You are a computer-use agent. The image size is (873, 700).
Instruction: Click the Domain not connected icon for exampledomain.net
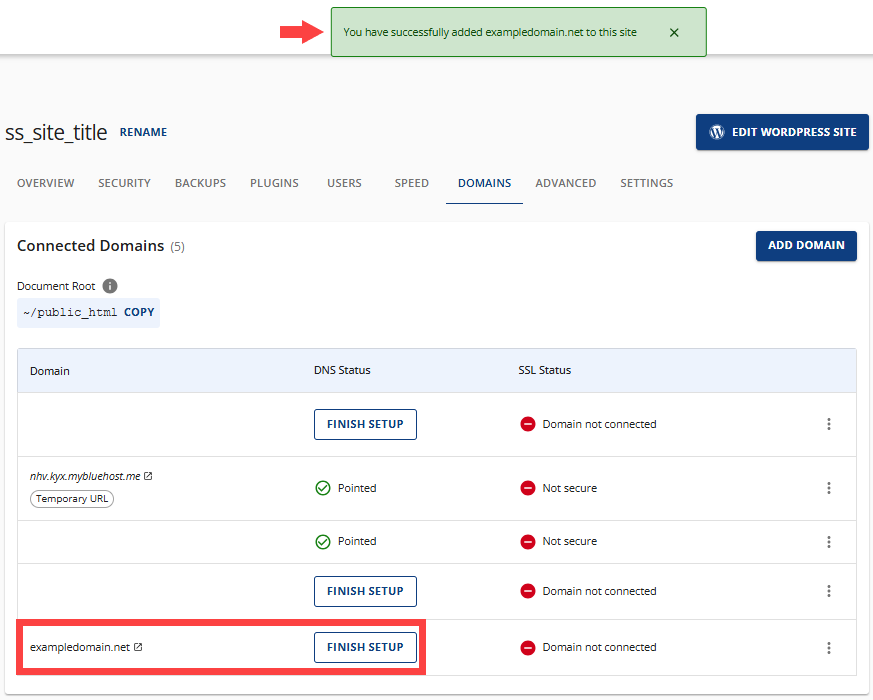[x=527, y=647]
